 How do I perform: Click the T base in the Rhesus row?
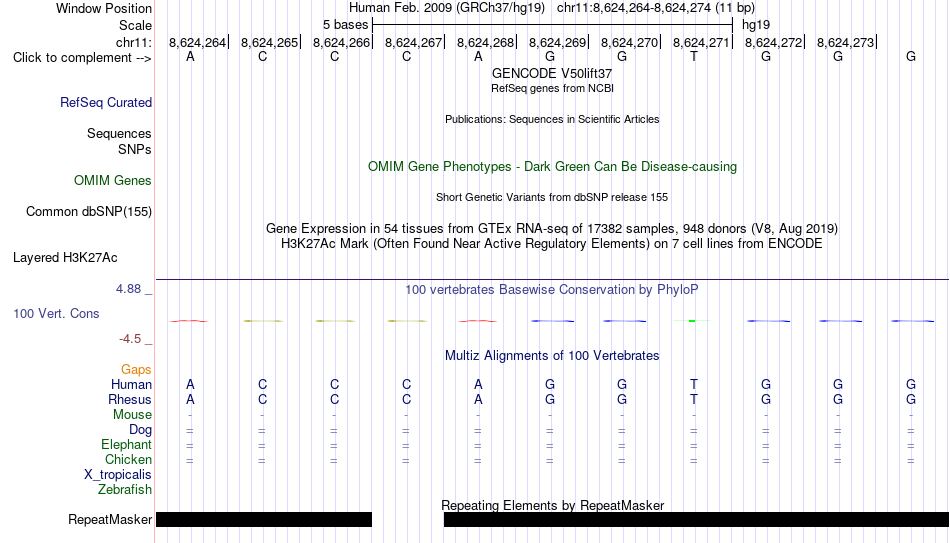point(694,399)
